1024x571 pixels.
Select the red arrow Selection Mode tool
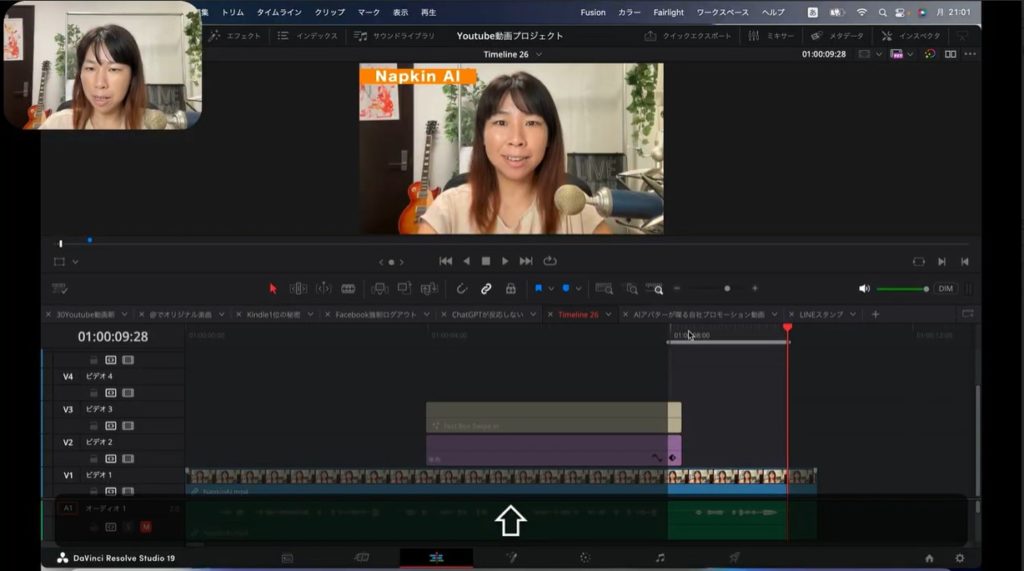[x=274, y=289]
